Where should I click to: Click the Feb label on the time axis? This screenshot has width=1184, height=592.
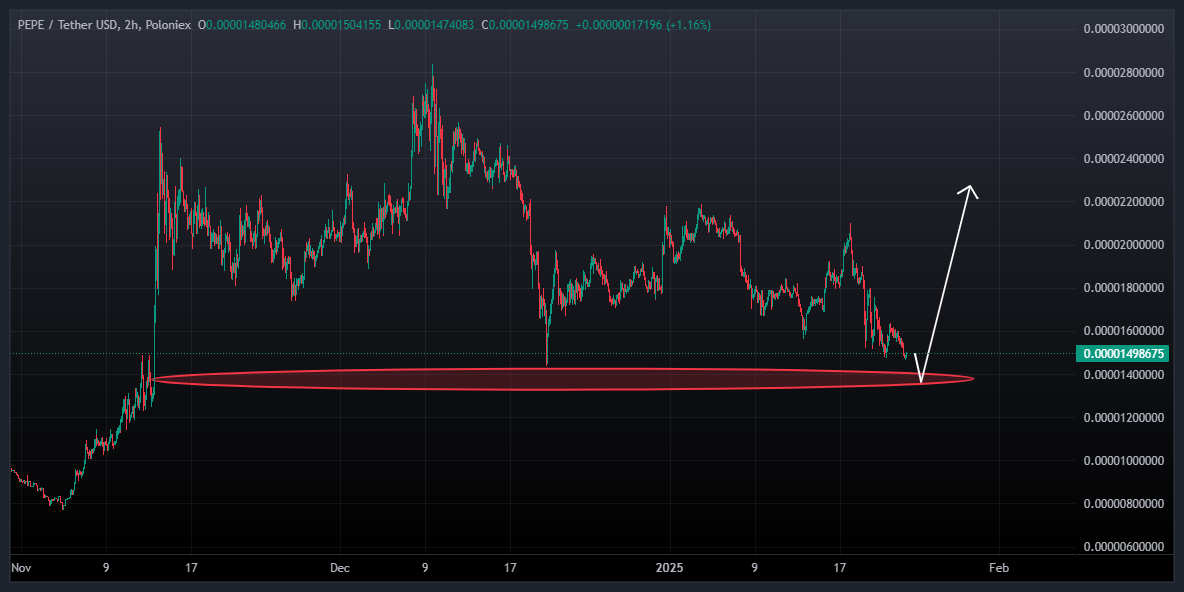pos(999,566)
